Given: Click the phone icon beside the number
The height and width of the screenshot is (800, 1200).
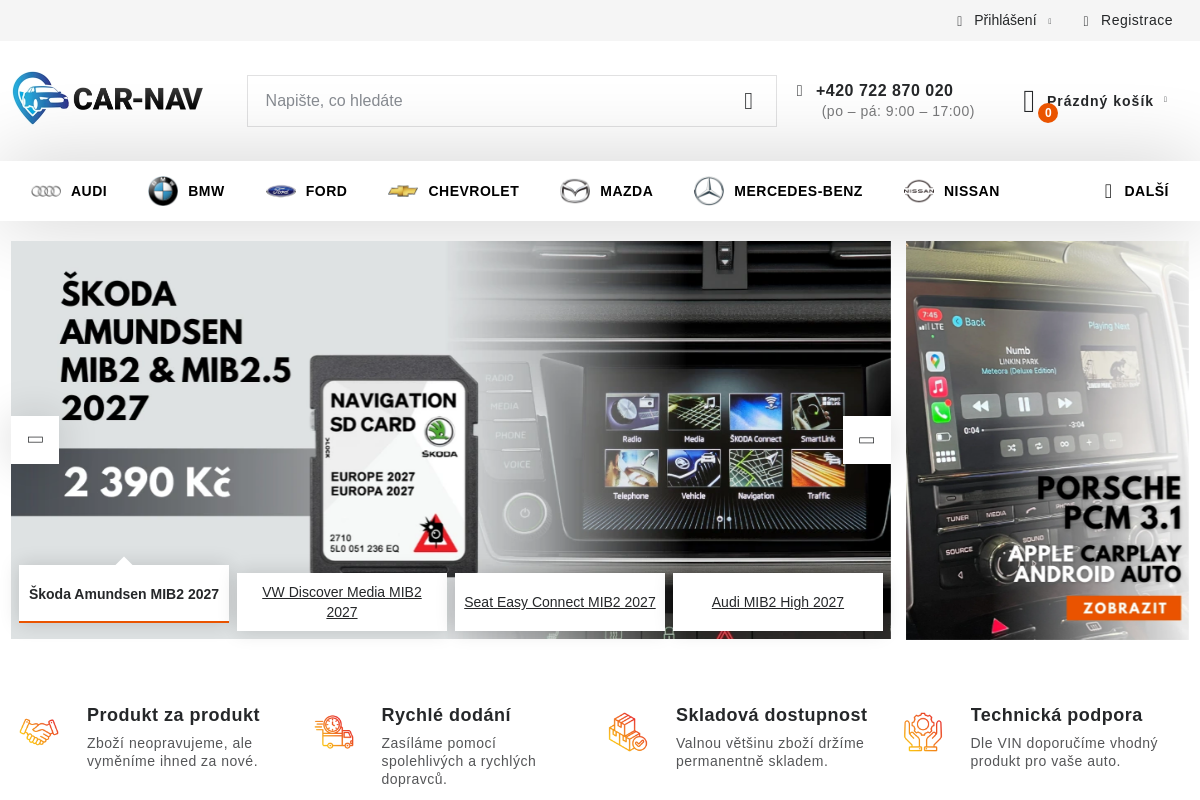Looking at the screenshot, I should point(800,90).
